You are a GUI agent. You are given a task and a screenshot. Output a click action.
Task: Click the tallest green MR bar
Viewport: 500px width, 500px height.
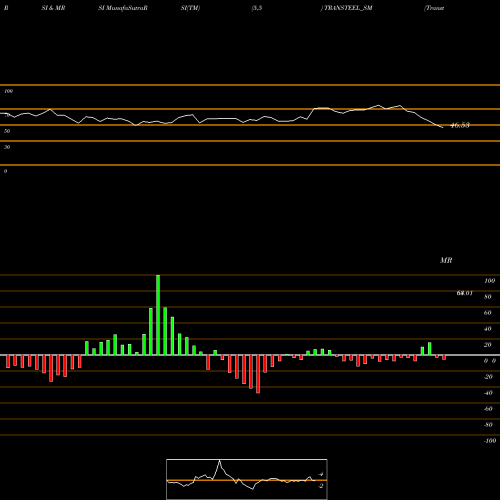[158, 315]
